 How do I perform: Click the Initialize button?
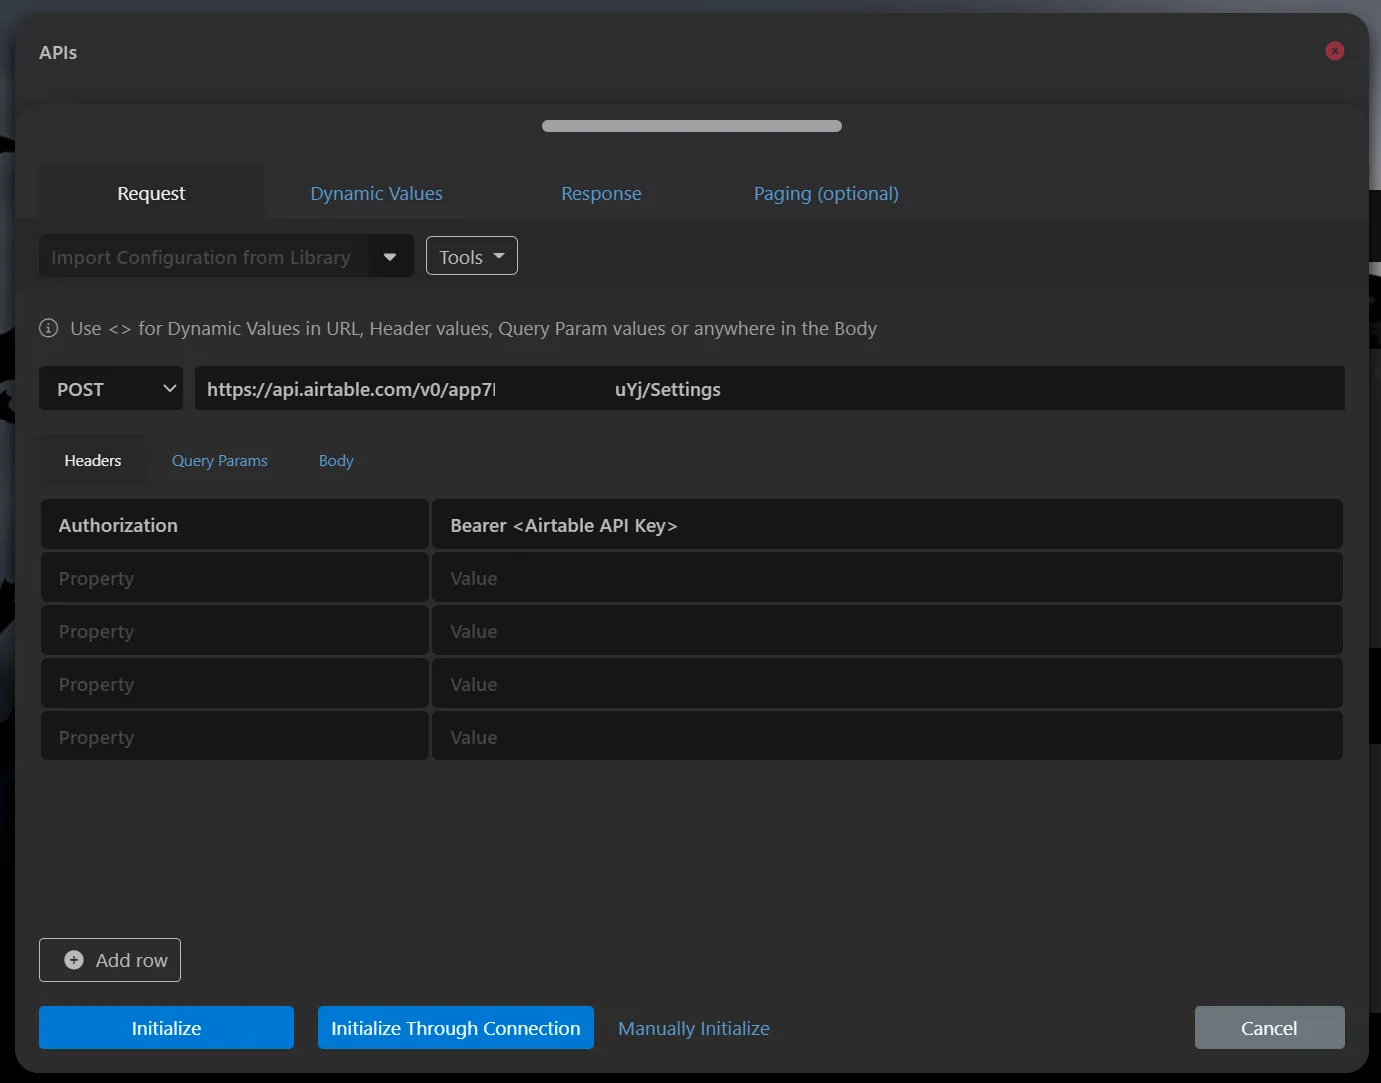coord(166,1028)
